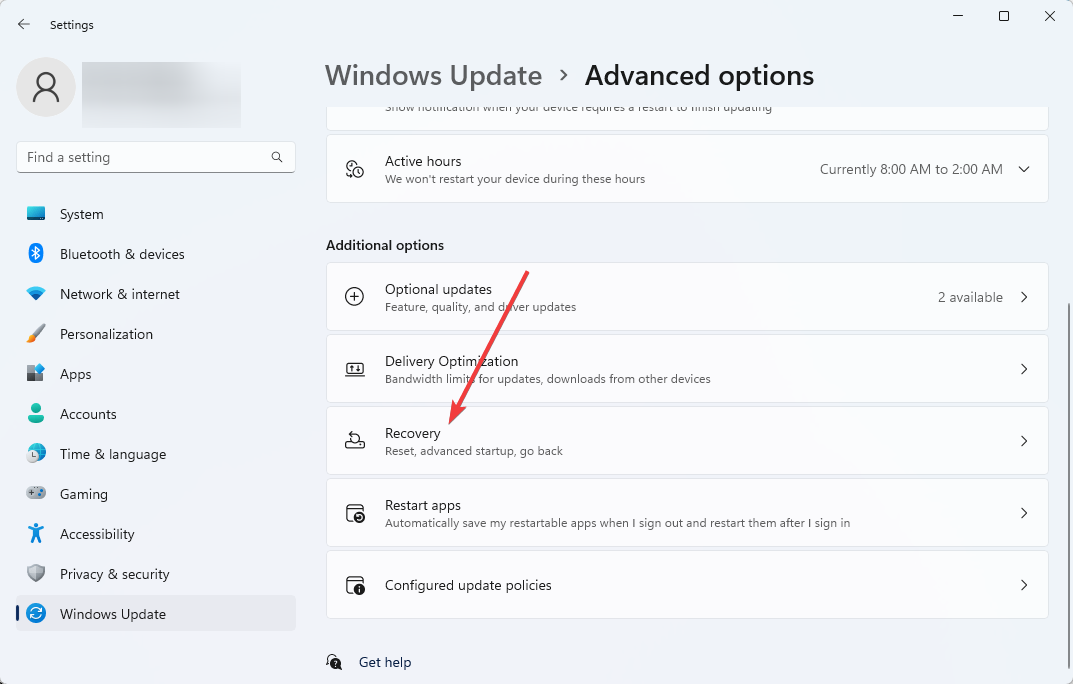Minimize the Settings window
The width and height of the screenshot is (1073, 684).
tap(958, 16)
